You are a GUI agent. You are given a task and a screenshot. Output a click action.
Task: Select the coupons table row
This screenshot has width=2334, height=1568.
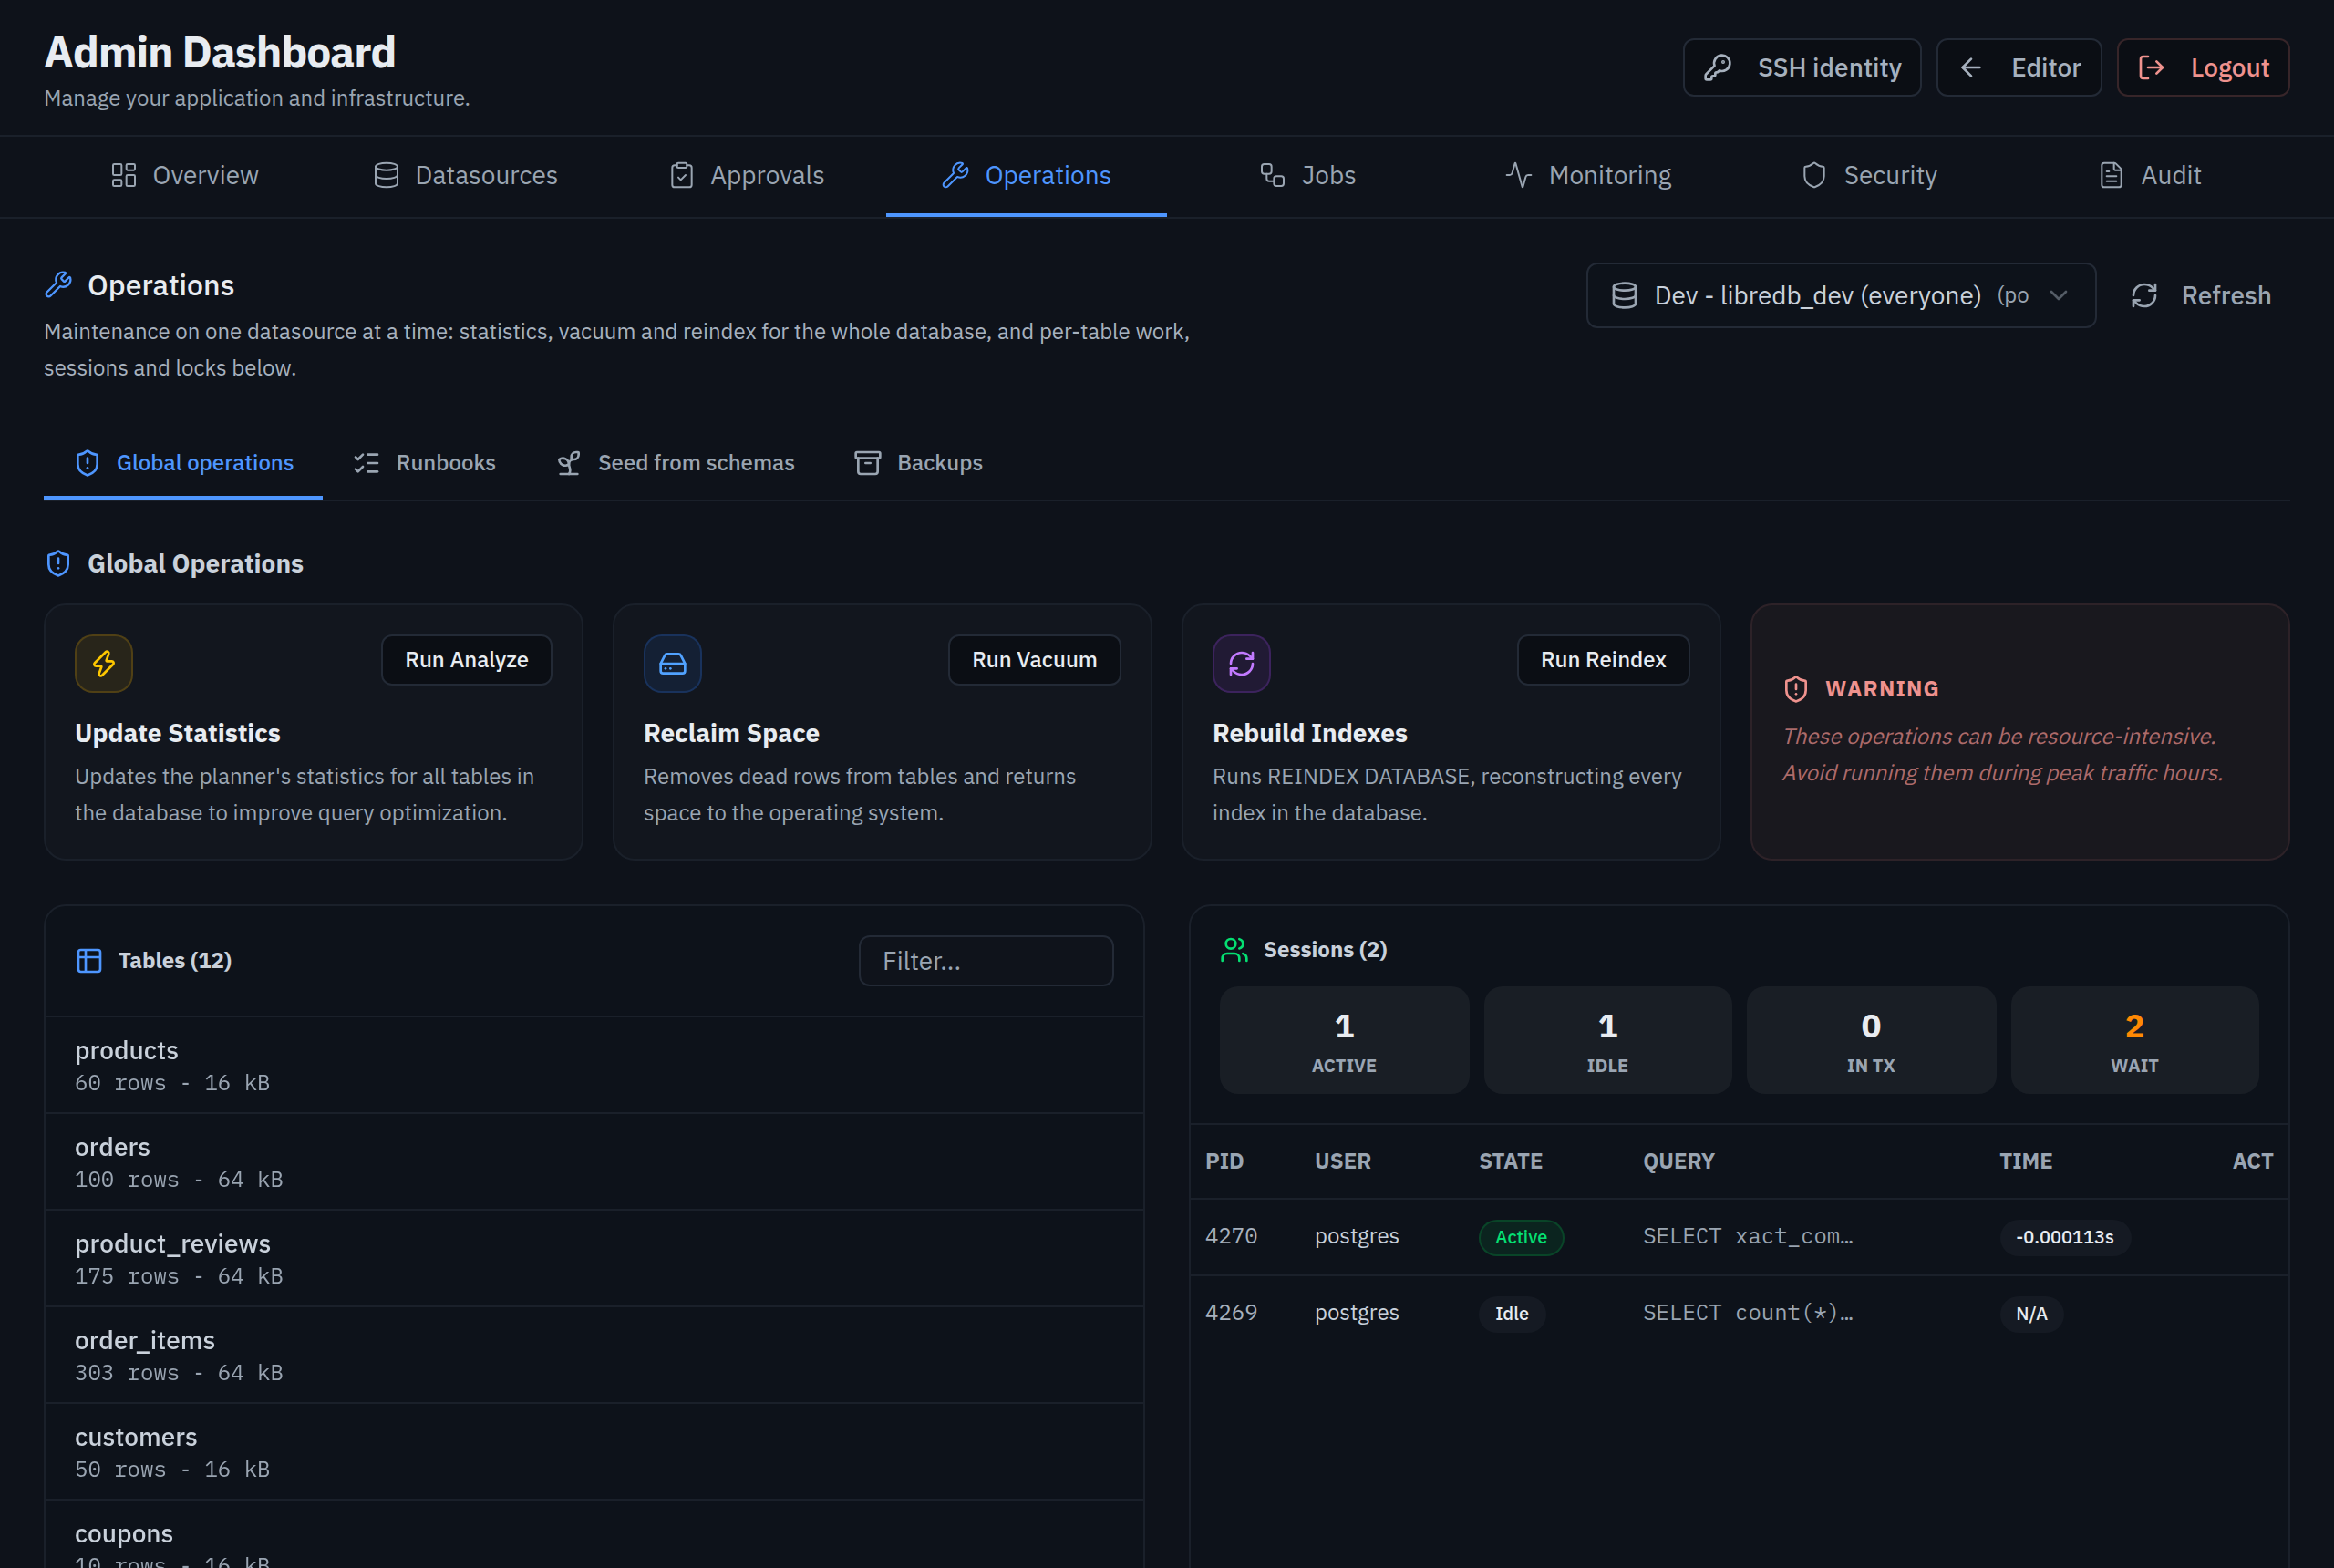pyautogui.click(x=594, y=1534)
